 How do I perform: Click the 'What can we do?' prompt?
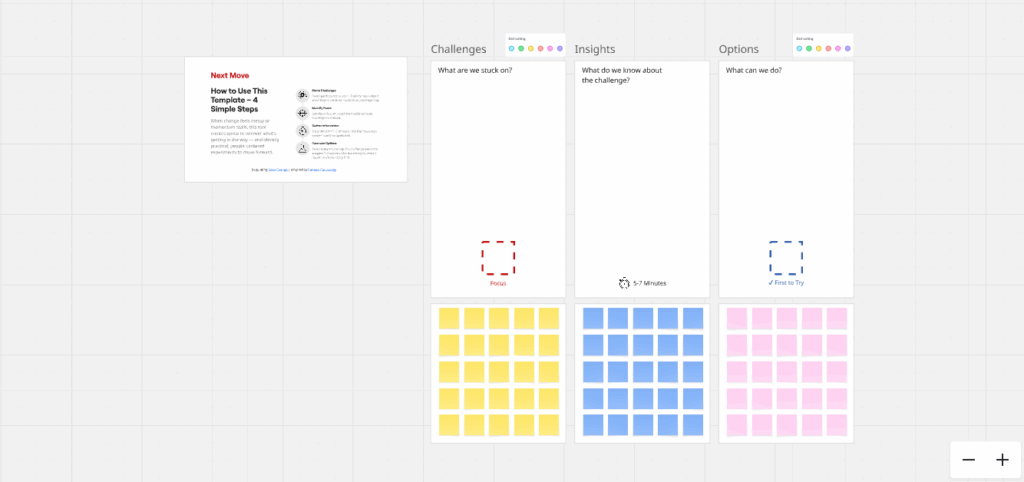coord(754,71)
